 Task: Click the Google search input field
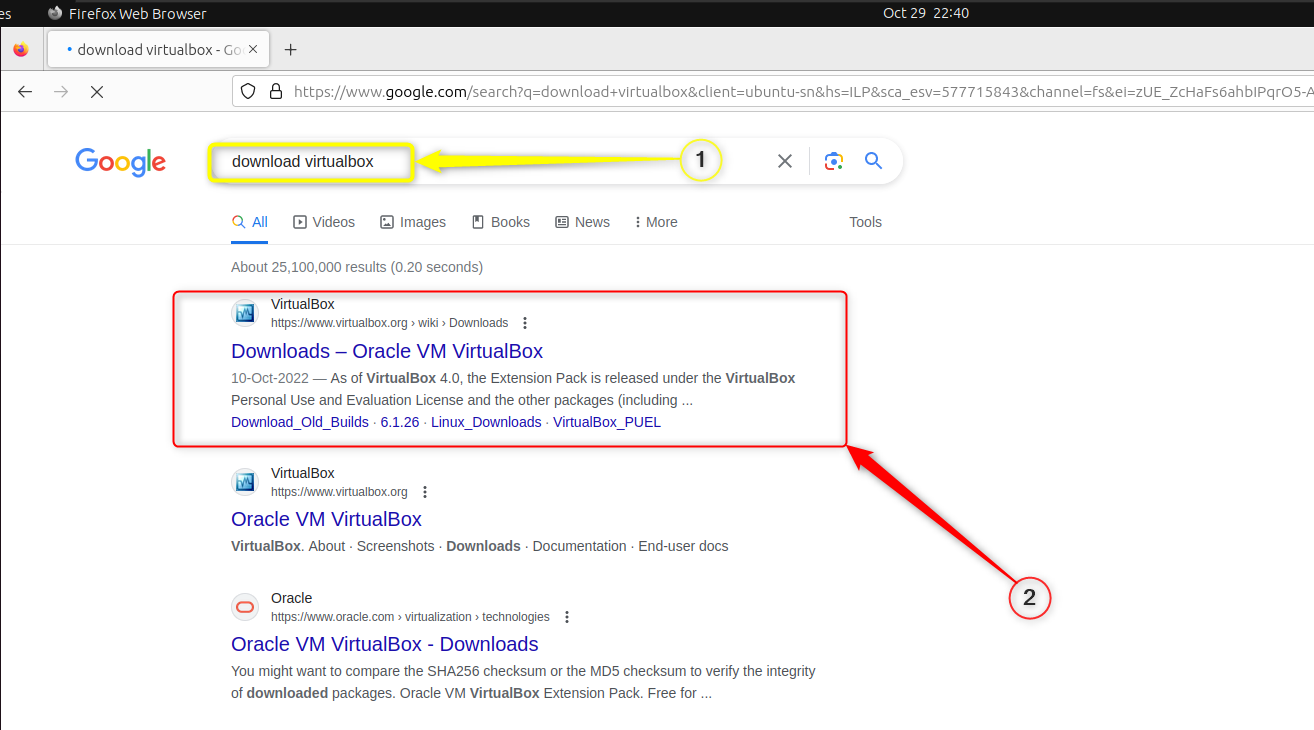(490, 161)
